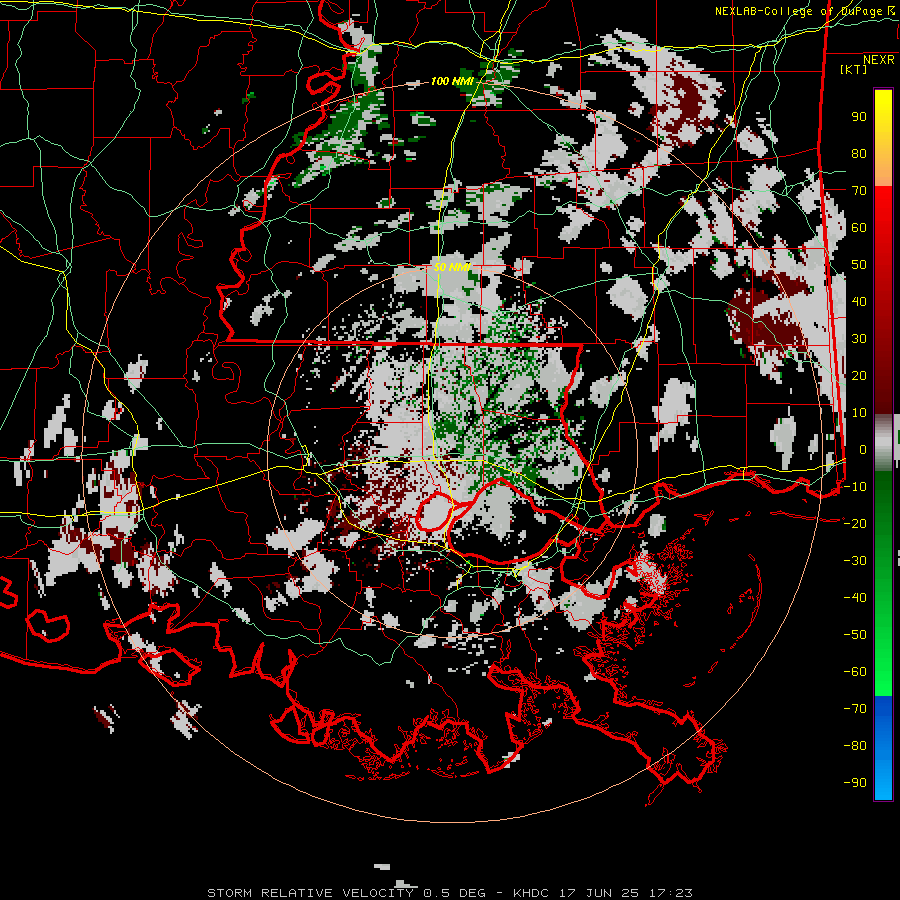900x900 pixels.
Task: Click the -50 knot scale value
Action: coord(855,634)
